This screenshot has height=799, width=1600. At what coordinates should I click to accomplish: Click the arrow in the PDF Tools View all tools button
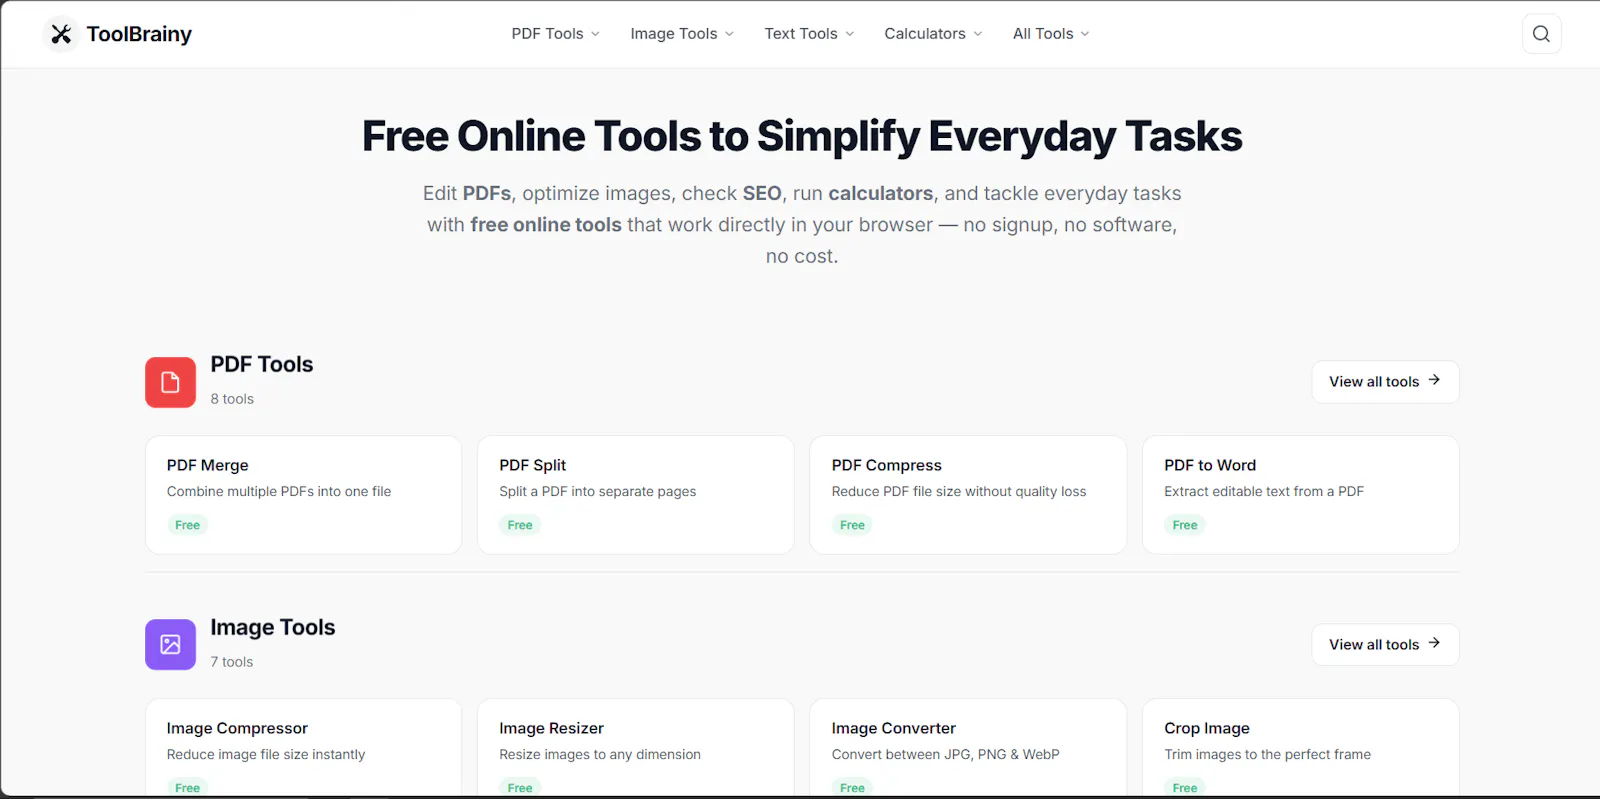[x=1434, y=380]
